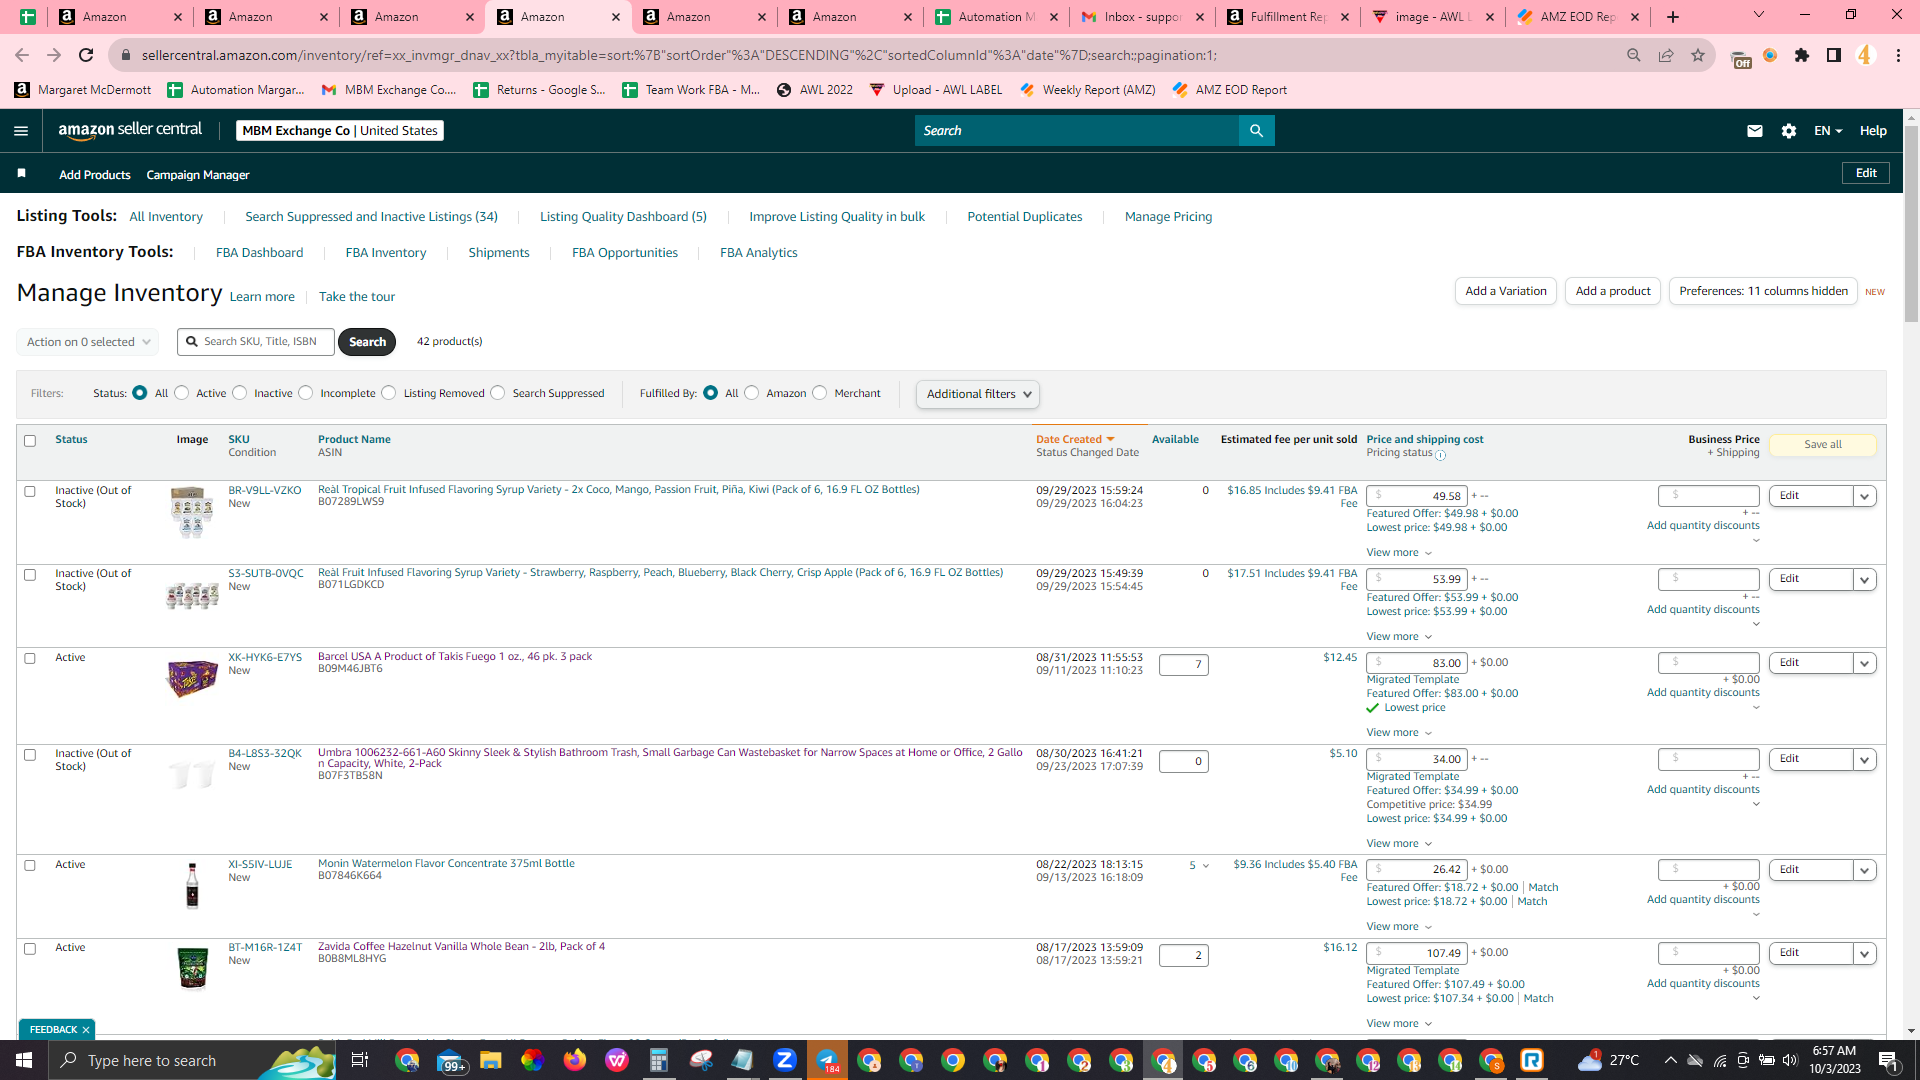The width and height of the screenshot is (1920, 1080).
Task: Open Telegram from the taskbar
Action: (x=827, y=1060)
